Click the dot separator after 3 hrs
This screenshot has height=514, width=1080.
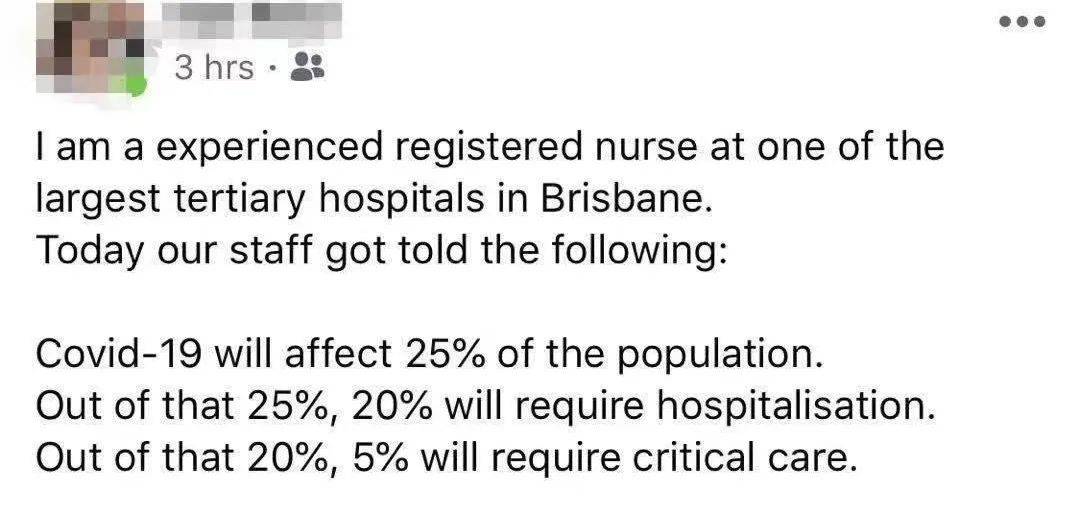[273, 69]
